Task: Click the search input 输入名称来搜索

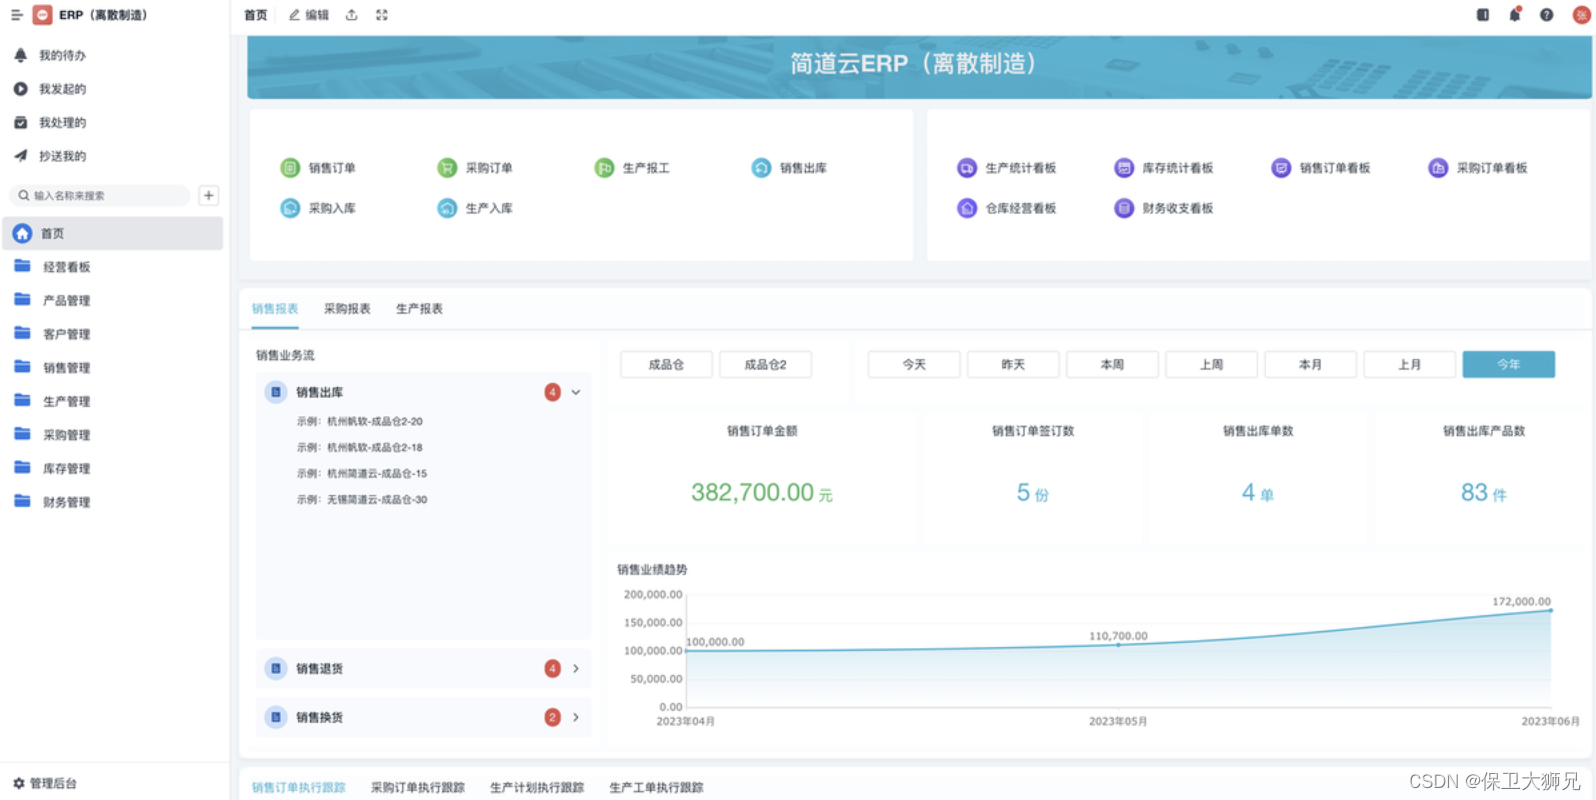Action: click(99, 196)
